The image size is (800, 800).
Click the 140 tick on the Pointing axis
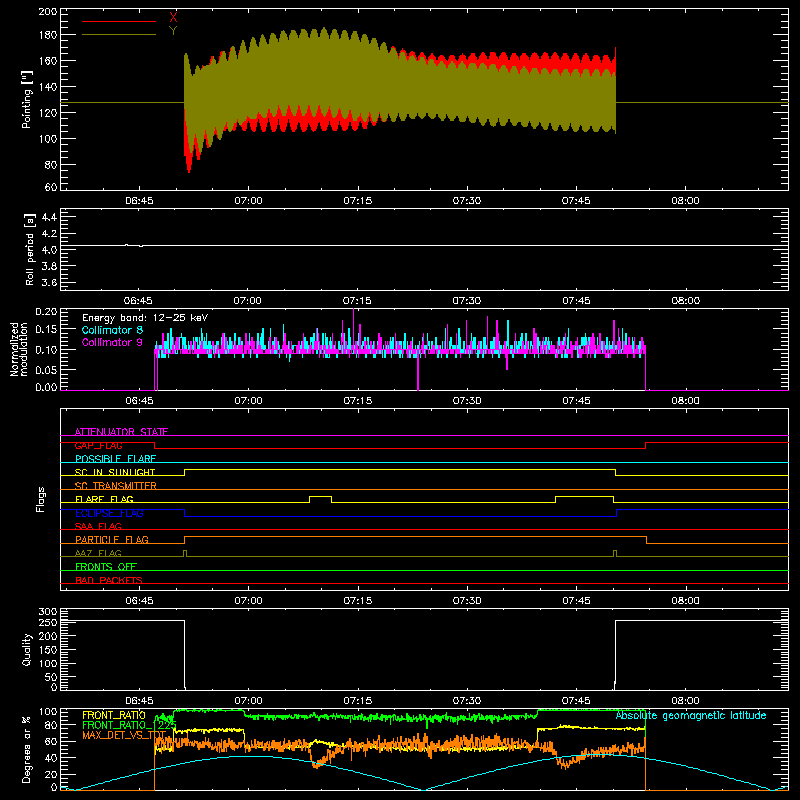48,87
